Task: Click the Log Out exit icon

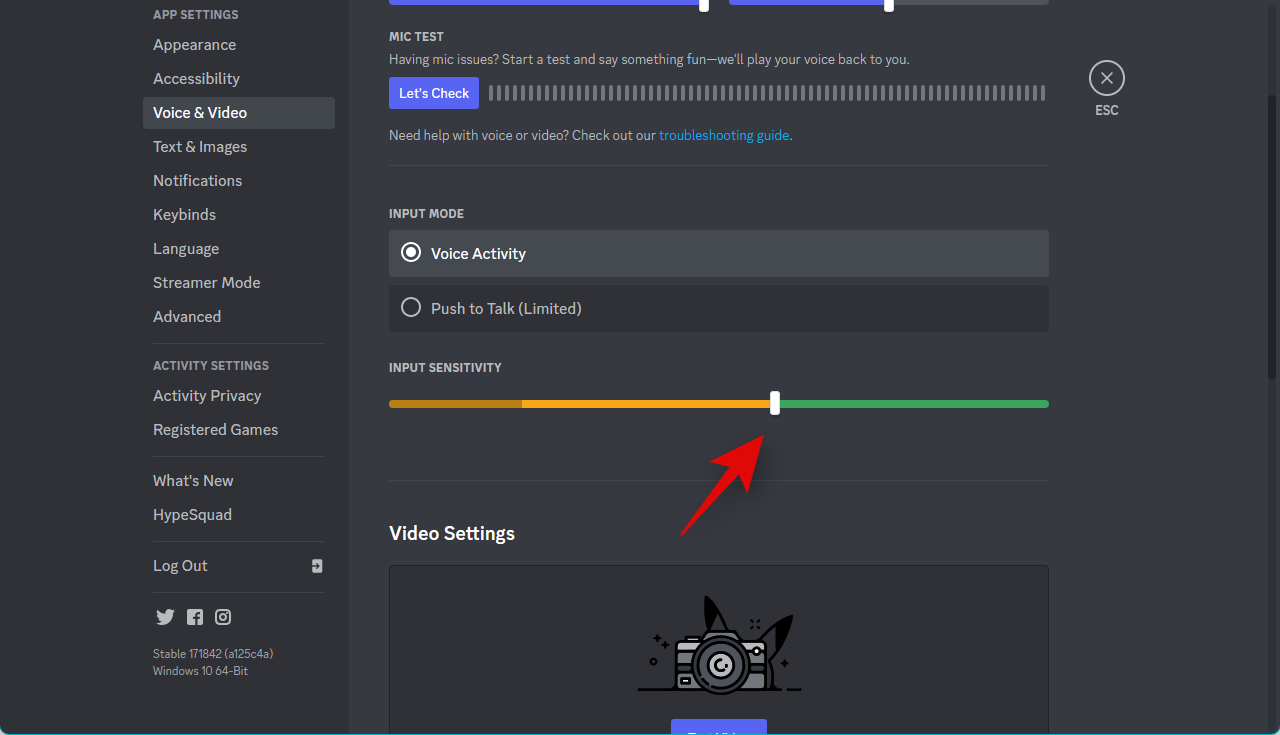Action: (x=317, y=566)
